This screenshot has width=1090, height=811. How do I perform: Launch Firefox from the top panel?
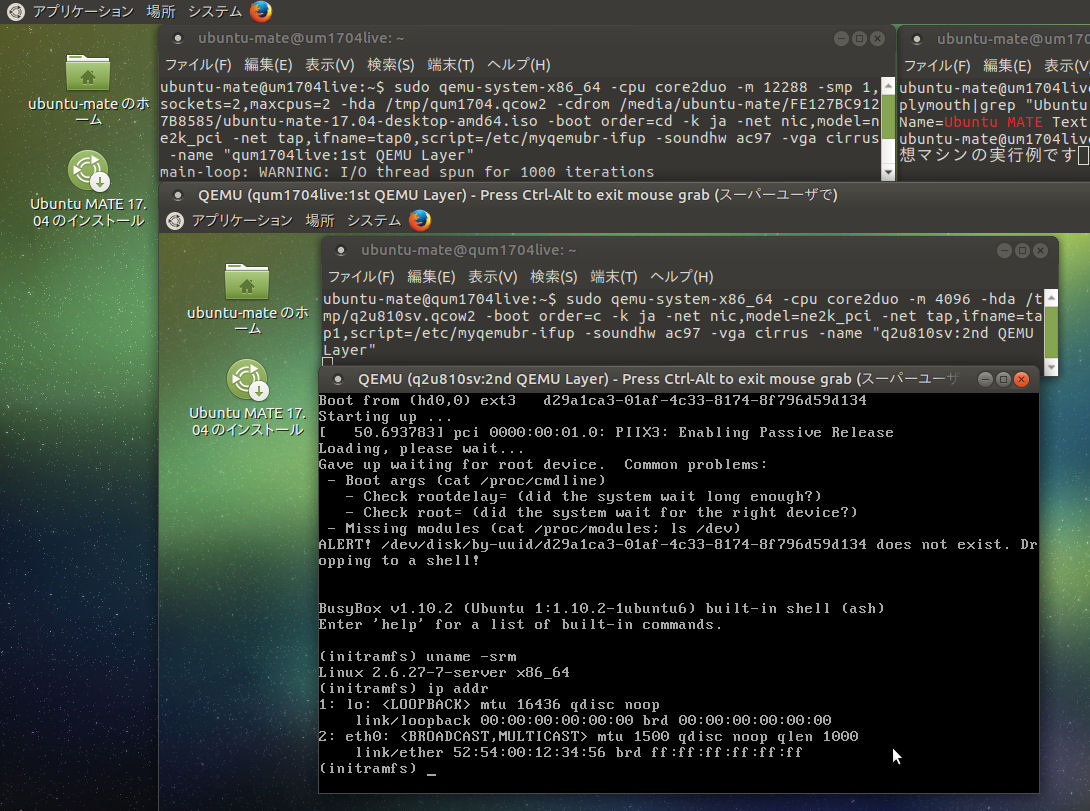coord(261,11)
